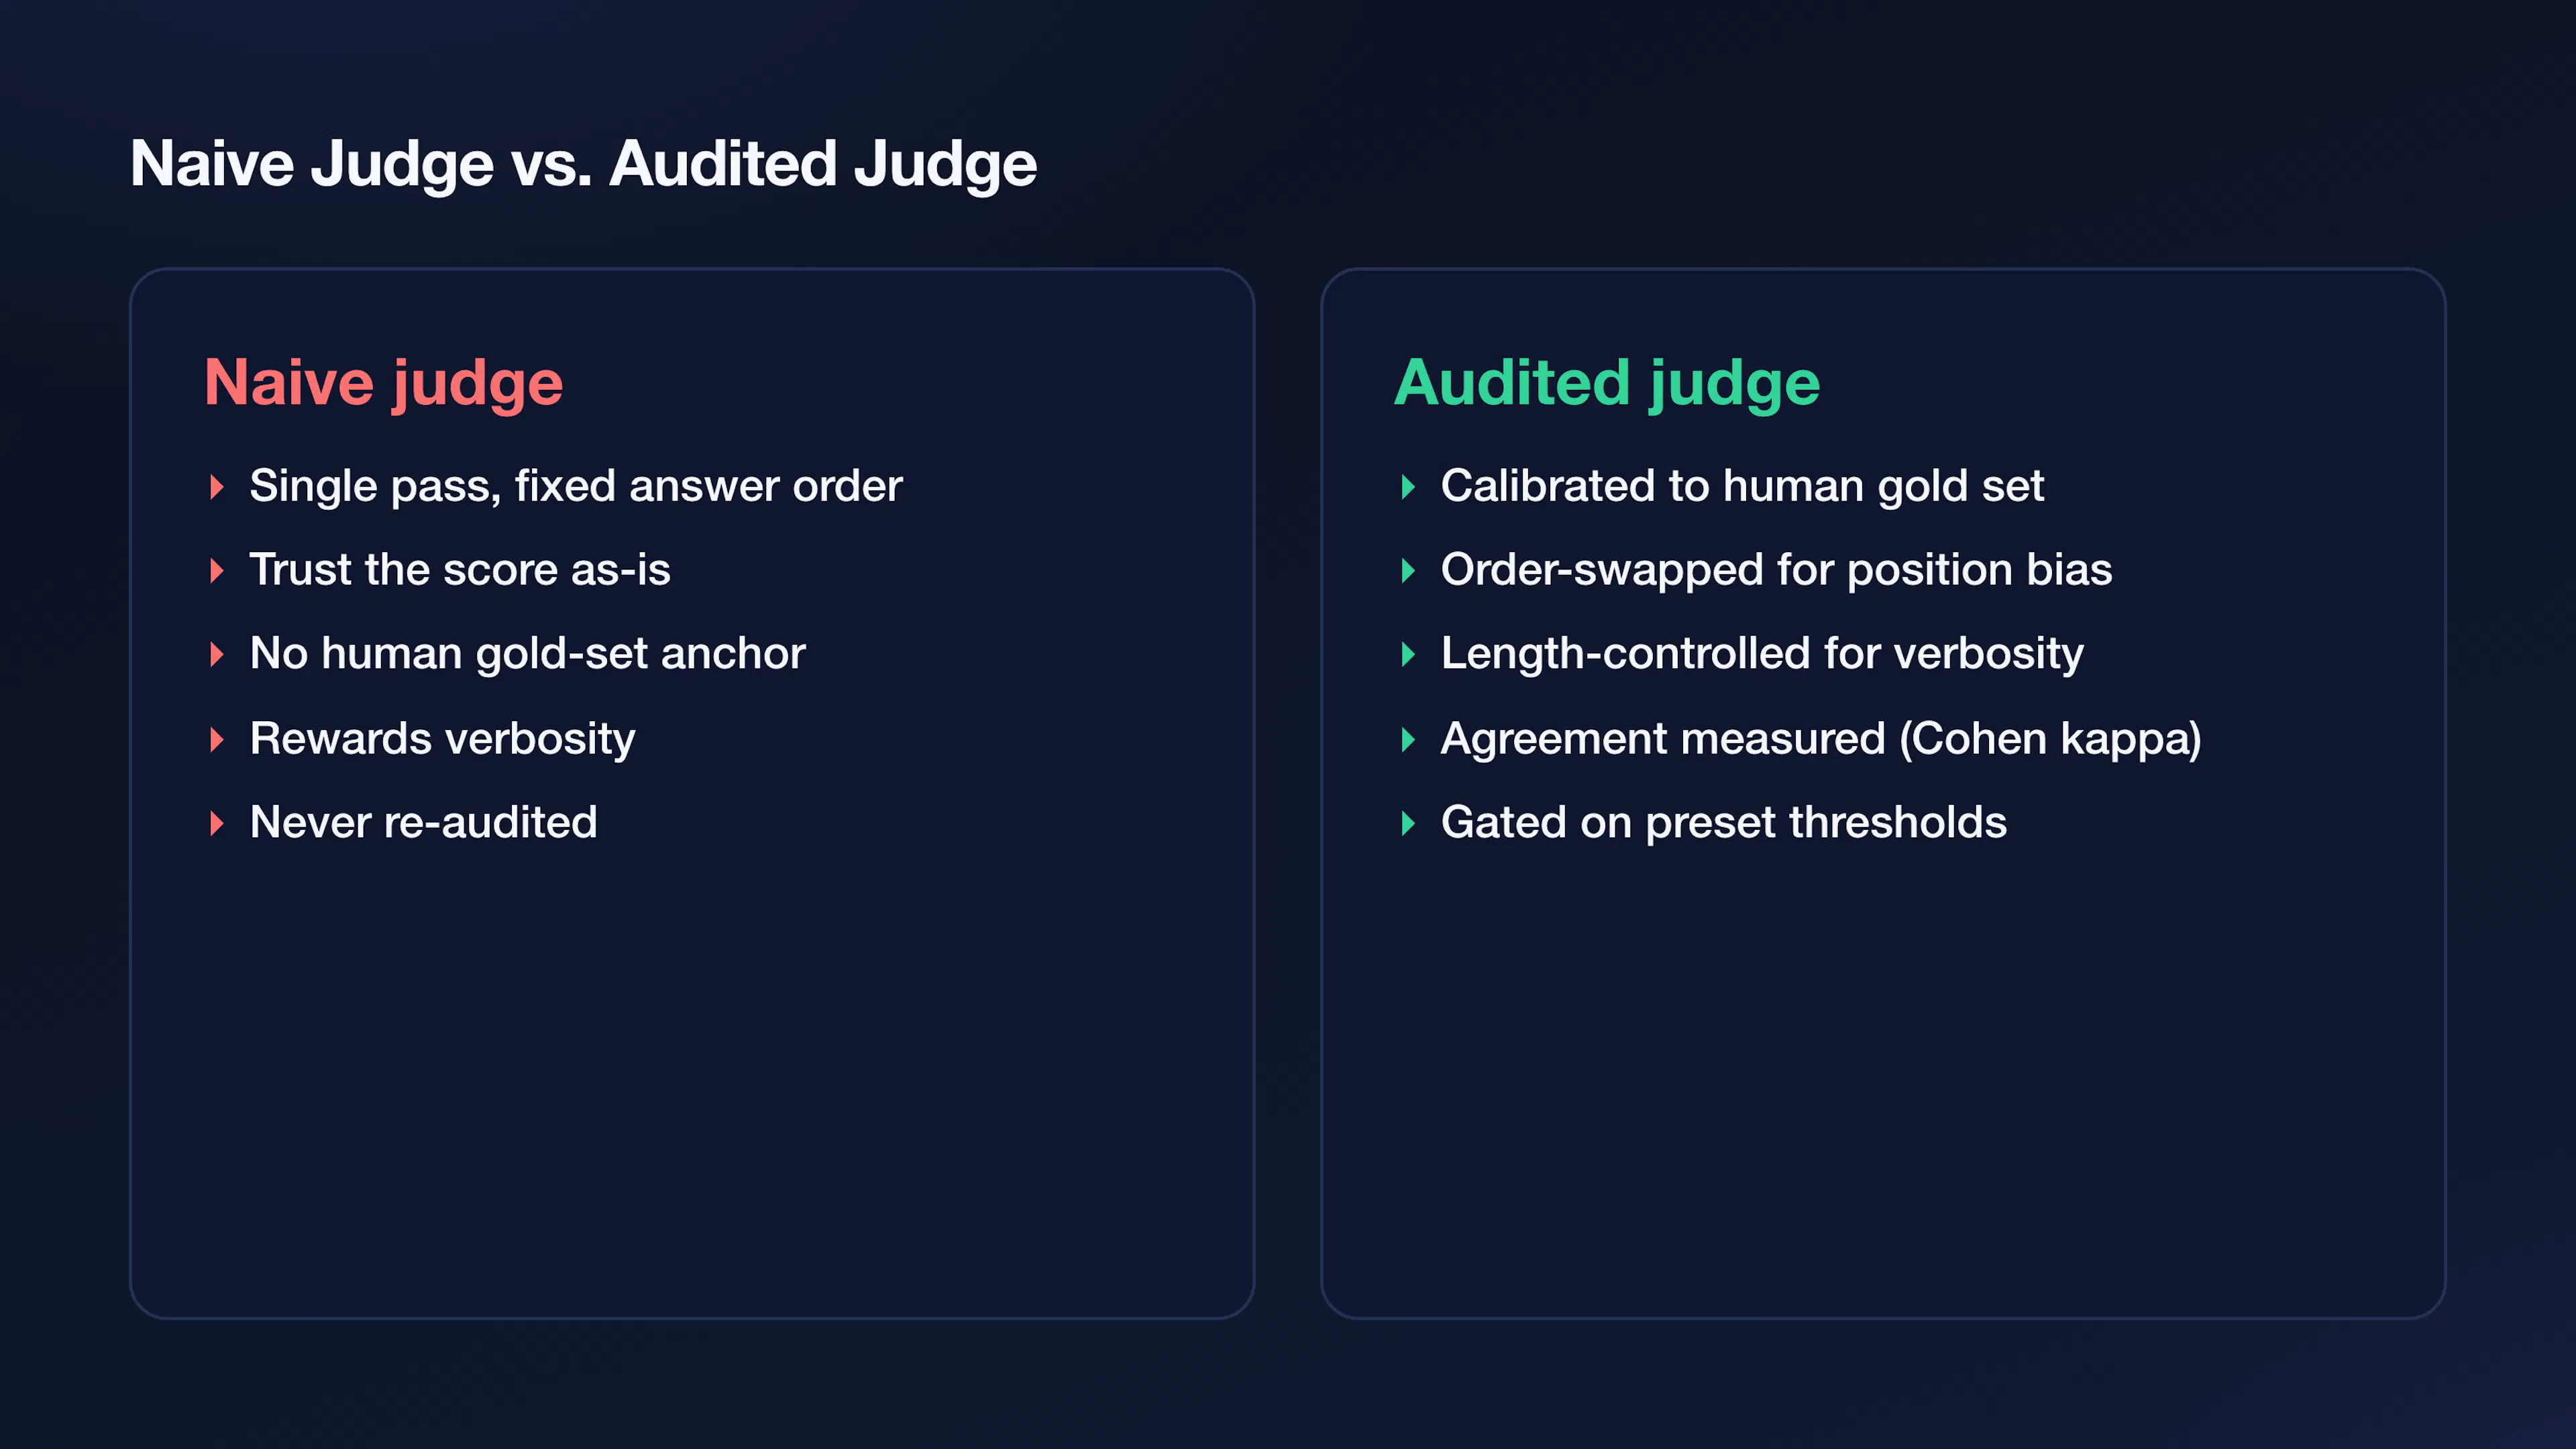Image resolution: width=2576 pixels, height=1449 pixels.
Task: Select the text Agreement measured (Cohen kappa)
Action: 1821,740
